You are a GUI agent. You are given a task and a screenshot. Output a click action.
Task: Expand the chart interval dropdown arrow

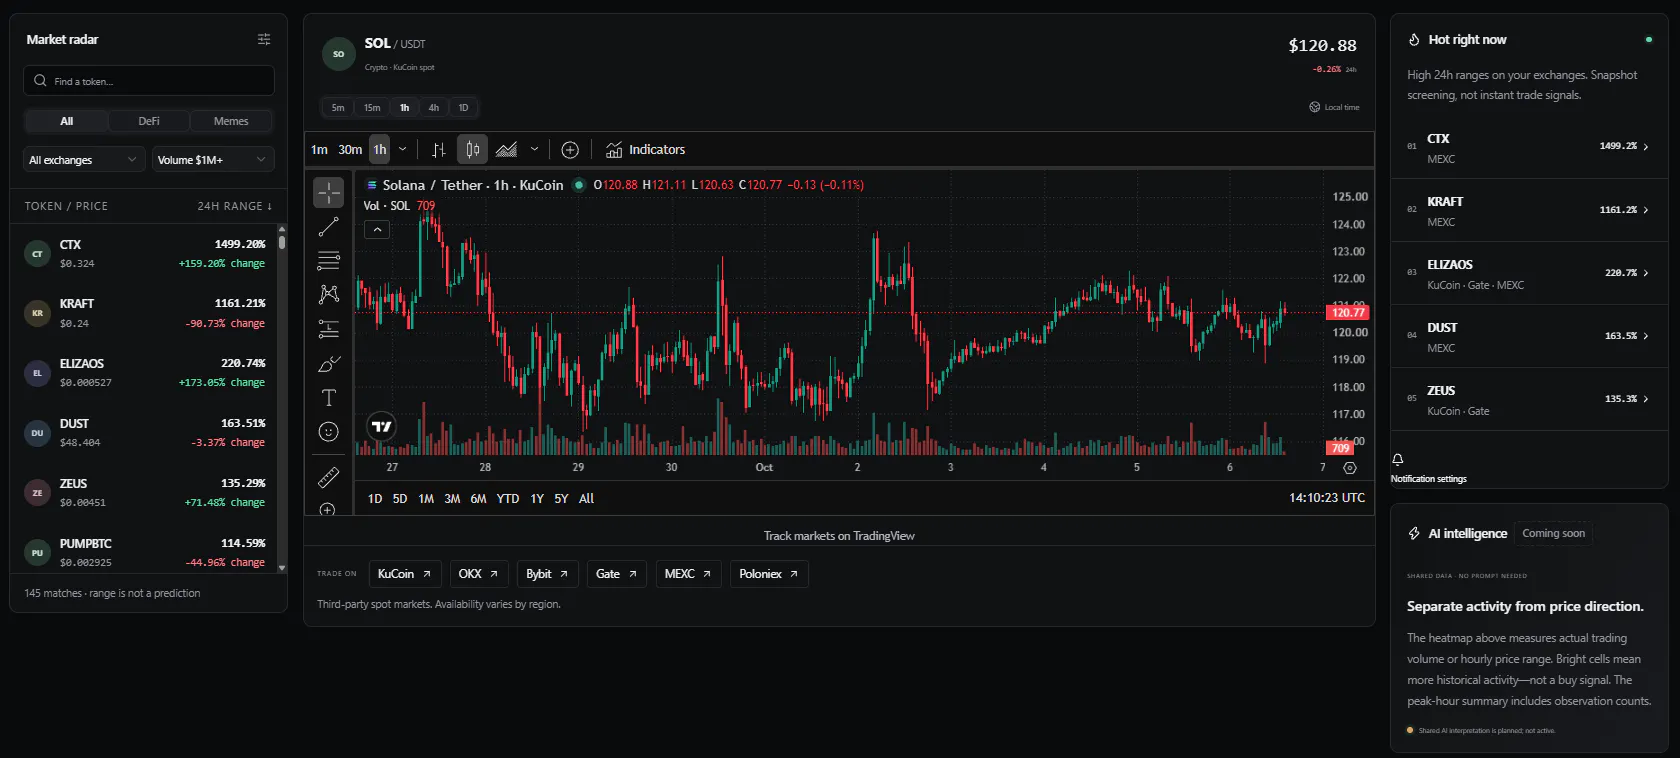pos(403,150)
